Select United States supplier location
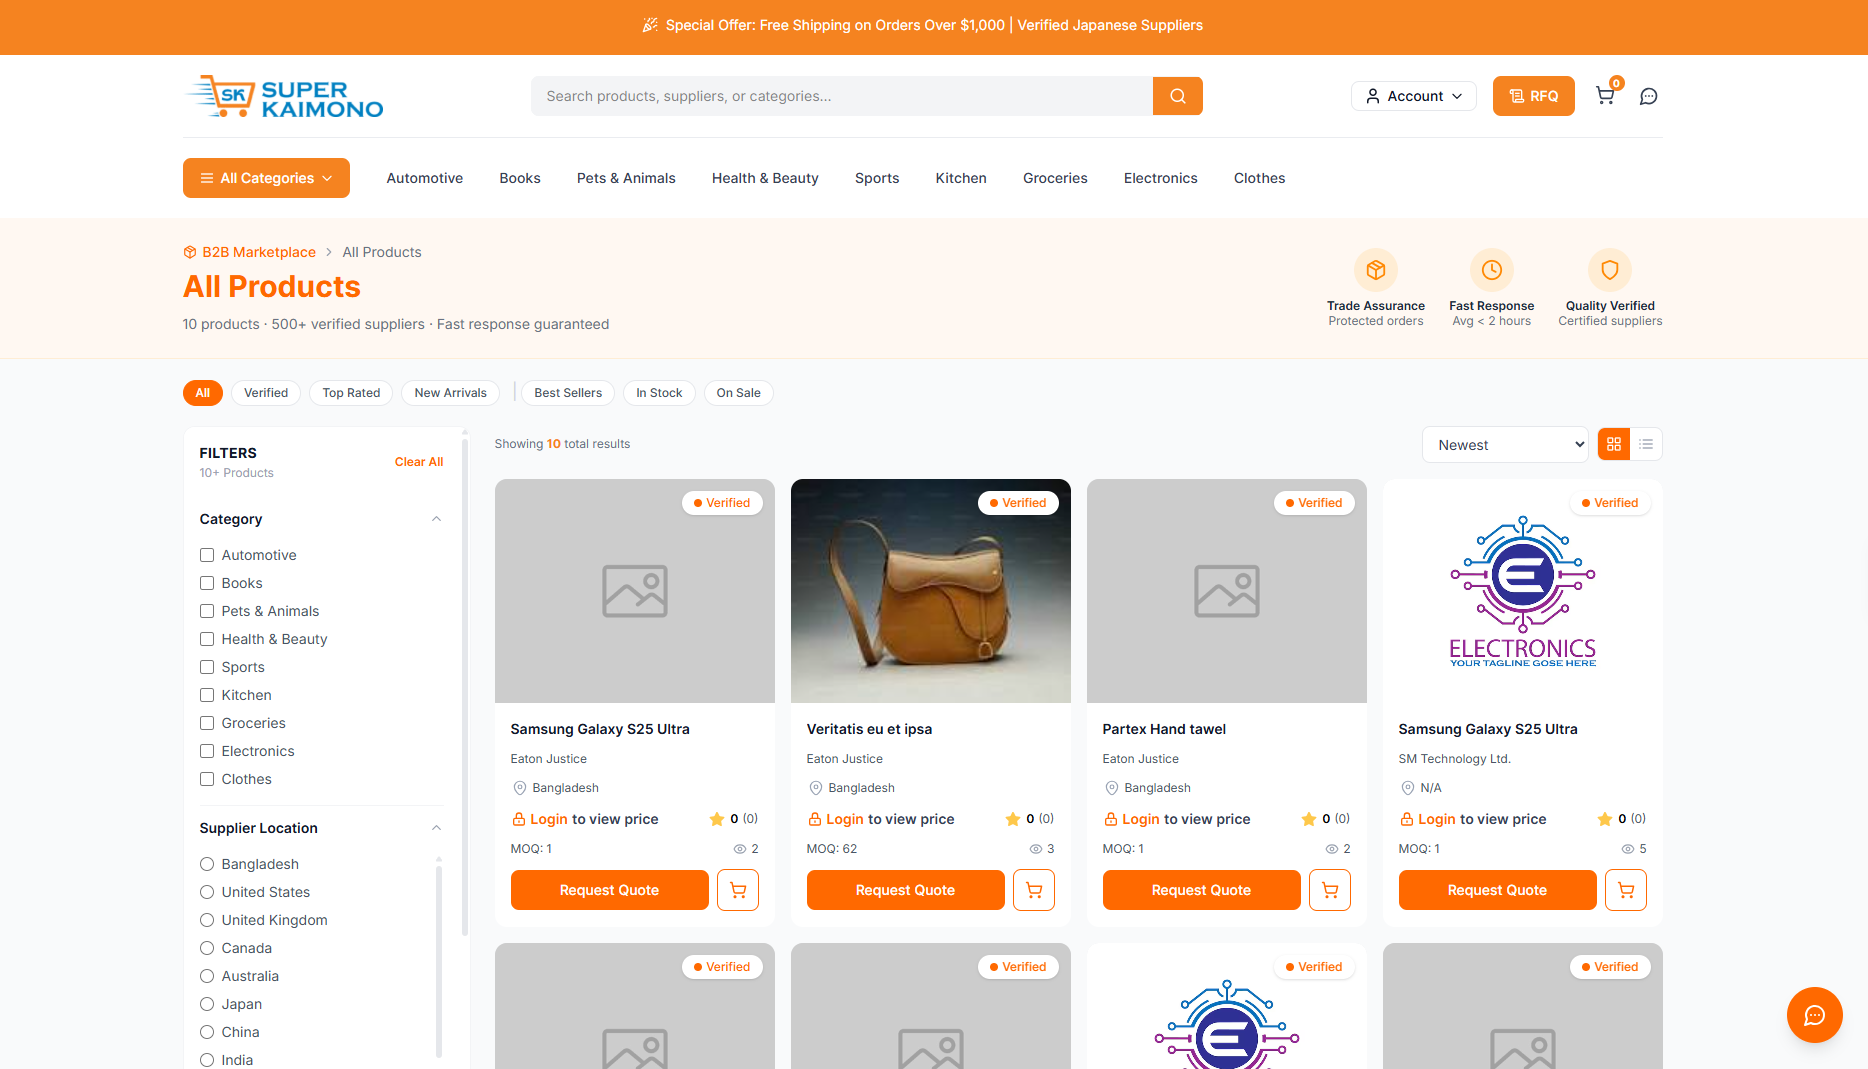This screenshot has height=1069, width=1868. point(207,892)
